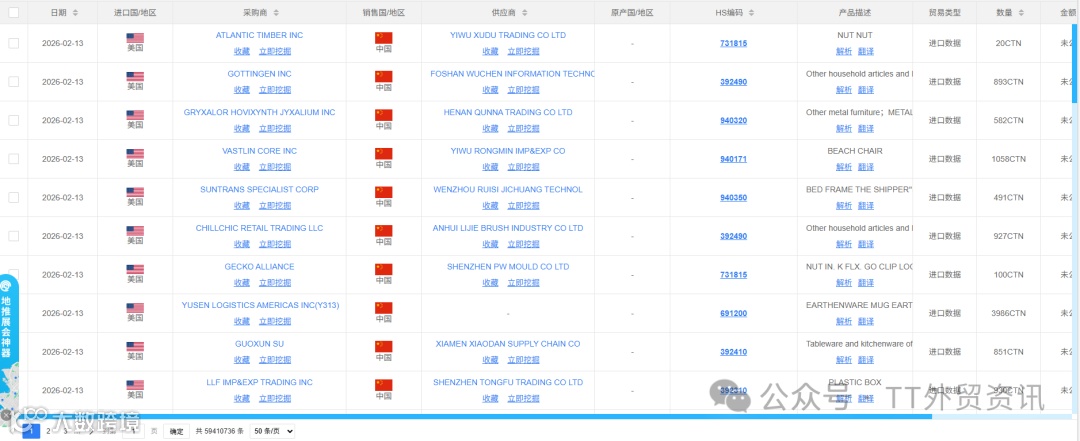The image size is (1080, 441).
Task: Open buyer YUSEN LOGISTICS AMERICAS INC(Y313)
Action: [260, 305]
